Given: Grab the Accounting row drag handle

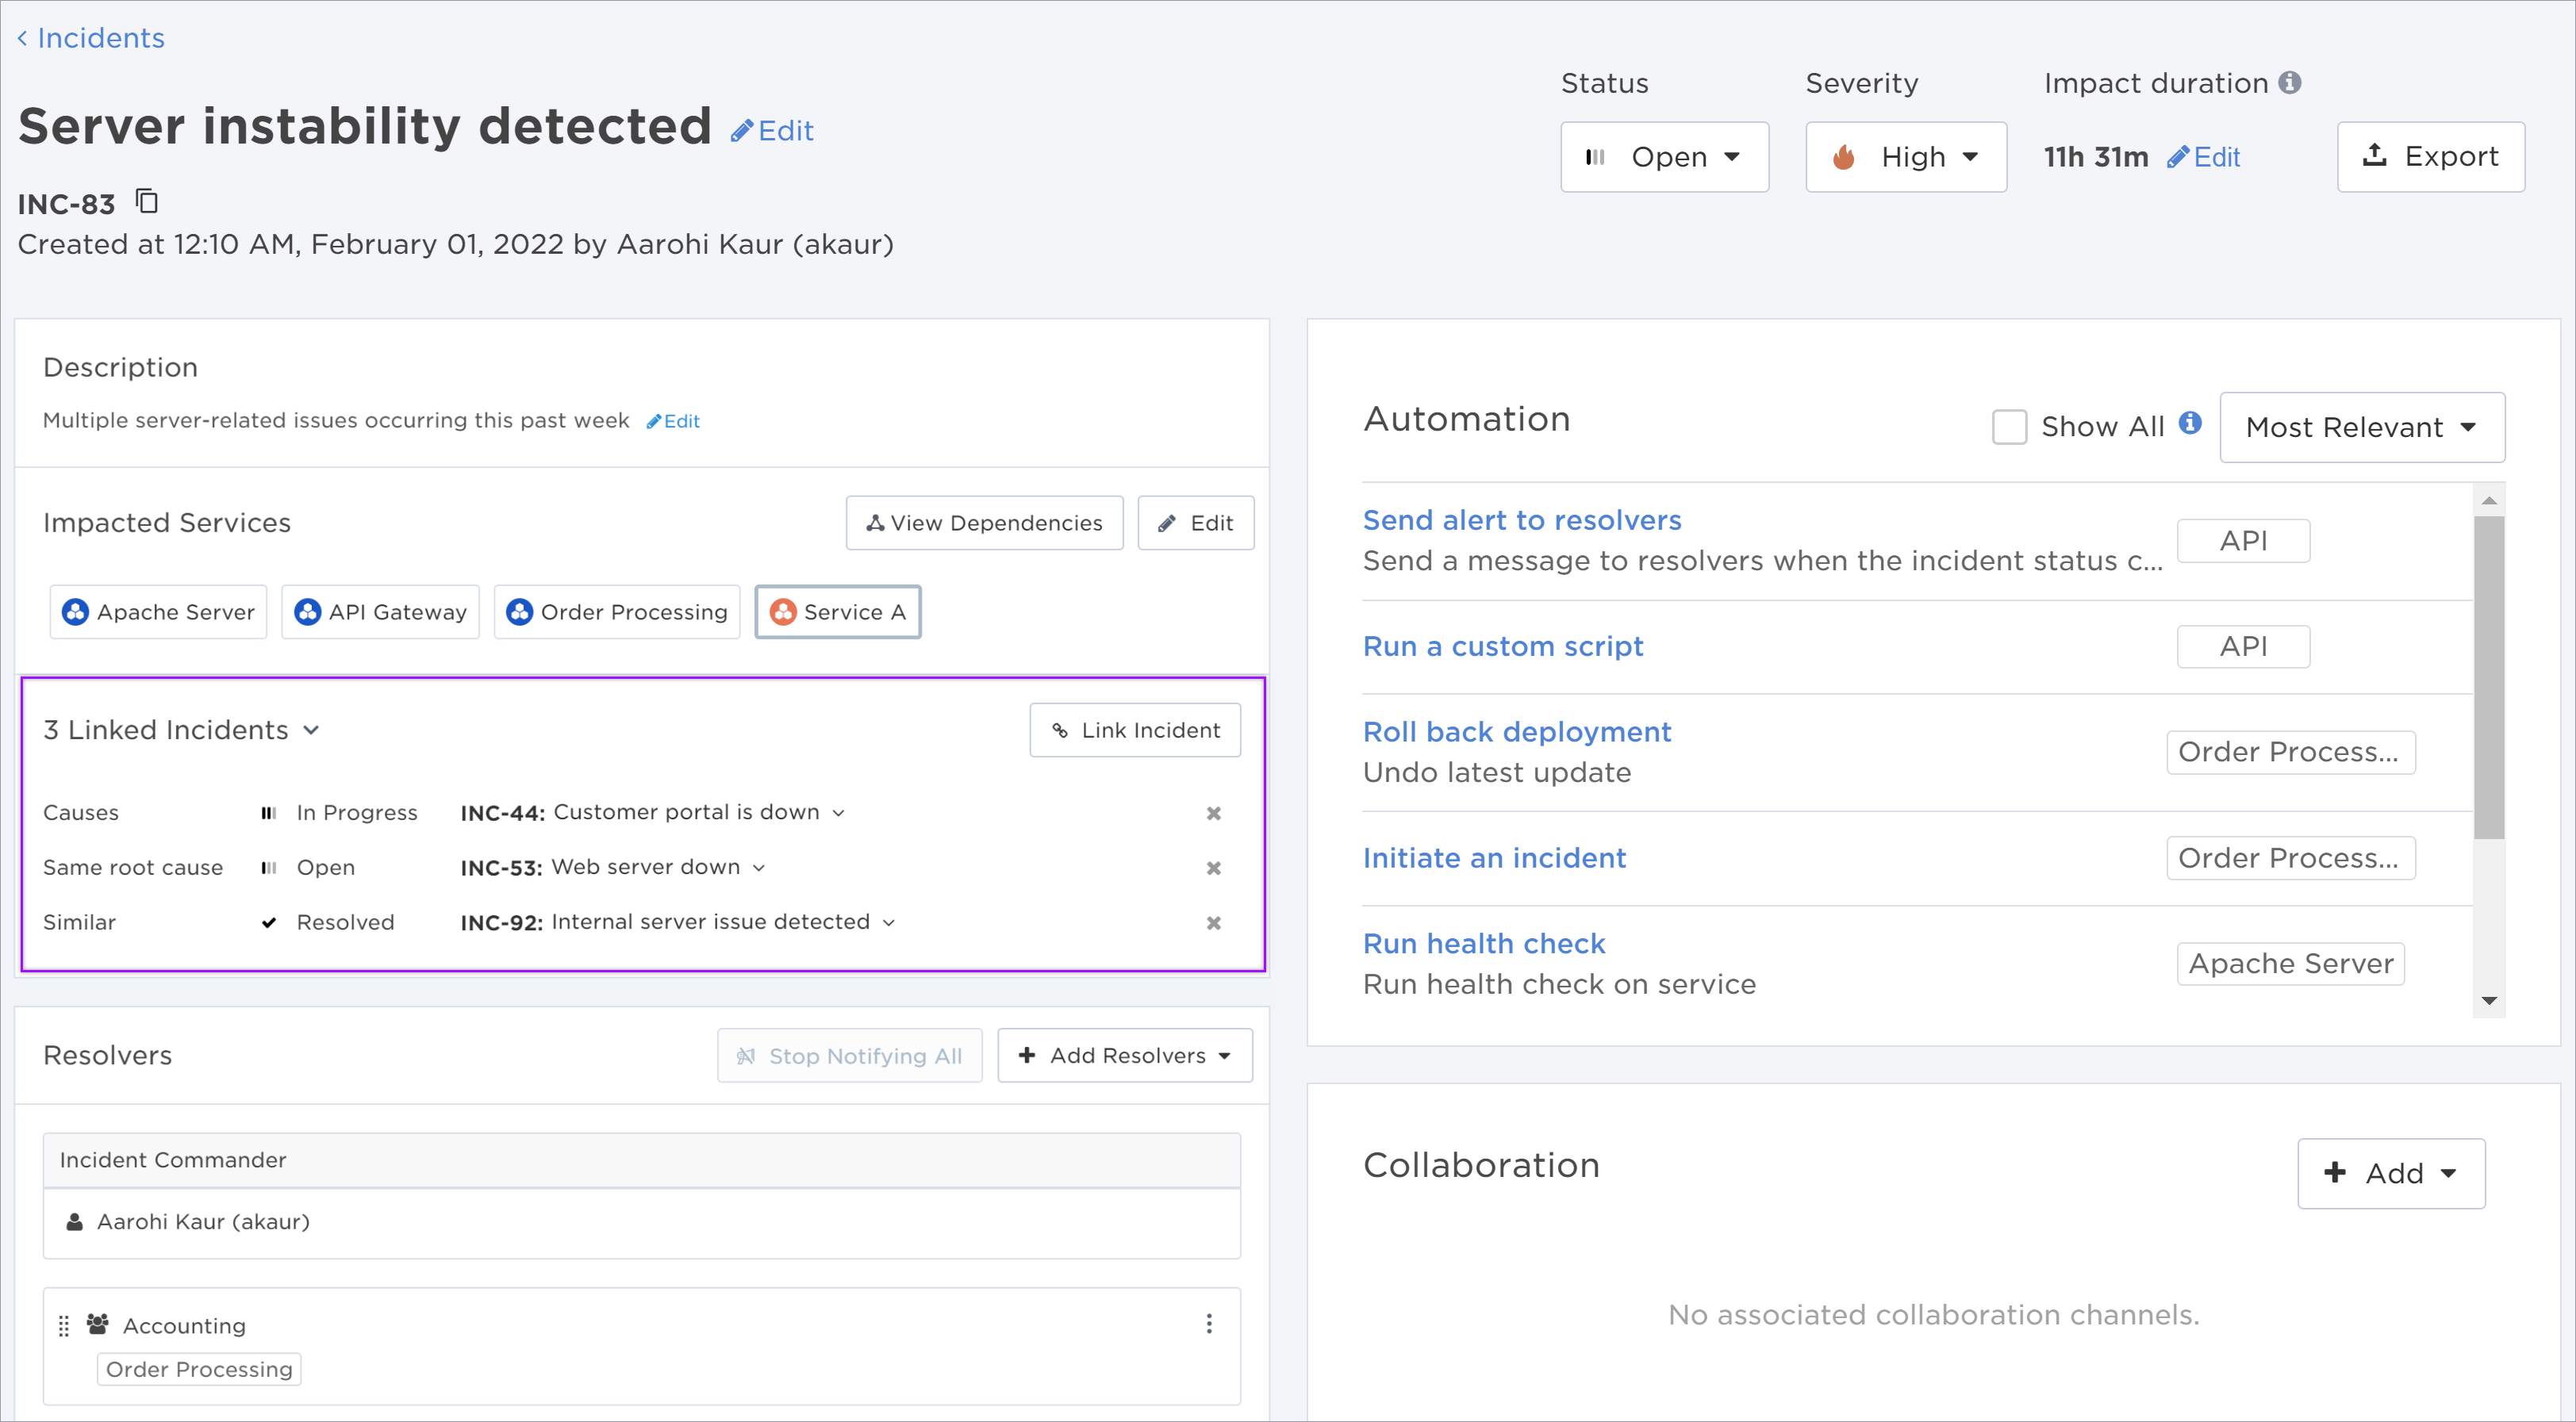Looking at the screenshot, I should click(x=64, y=1326).
